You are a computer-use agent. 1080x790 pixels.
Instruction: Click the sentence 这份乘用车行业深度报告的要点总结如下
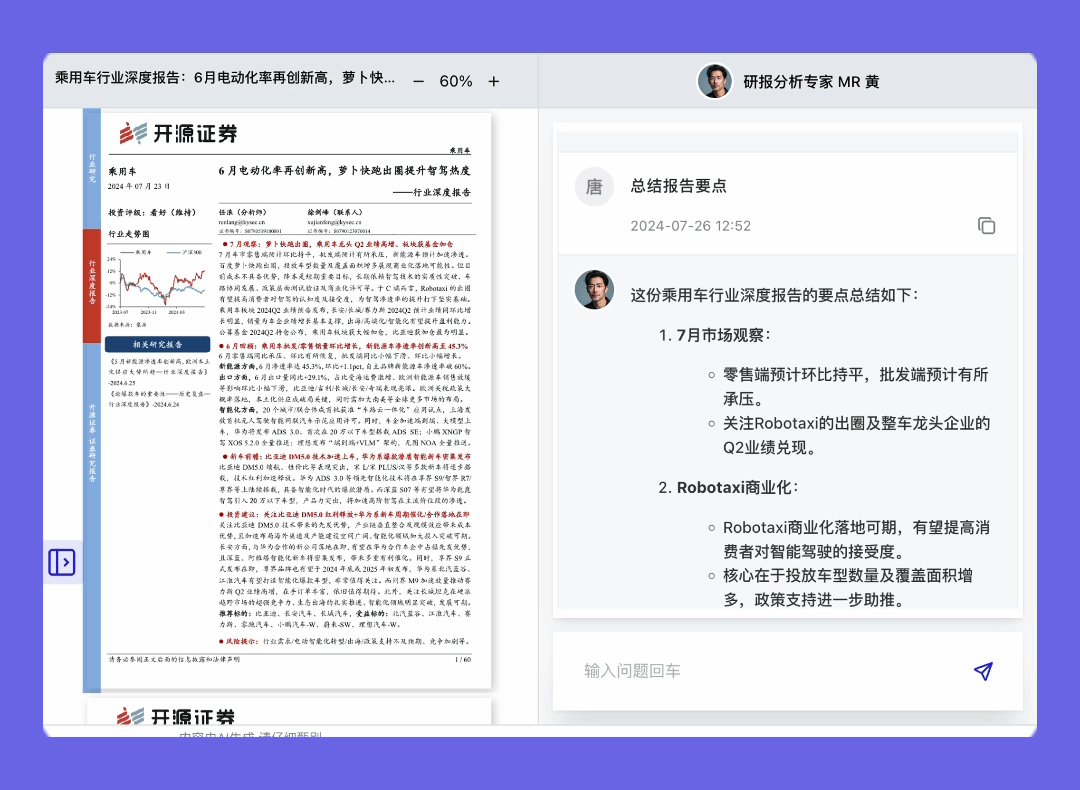pos(774,295)
